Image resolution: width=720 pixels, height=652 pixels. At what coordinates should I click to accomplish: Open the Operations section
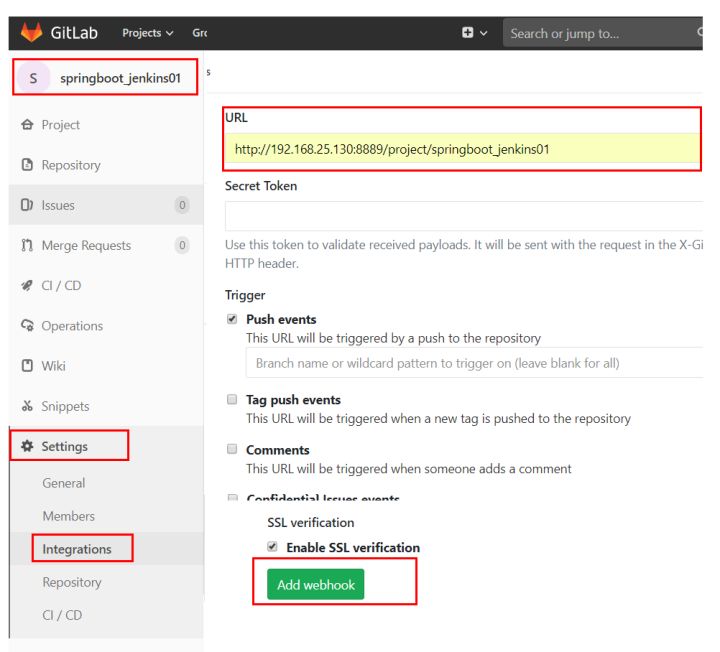point(72,326)
